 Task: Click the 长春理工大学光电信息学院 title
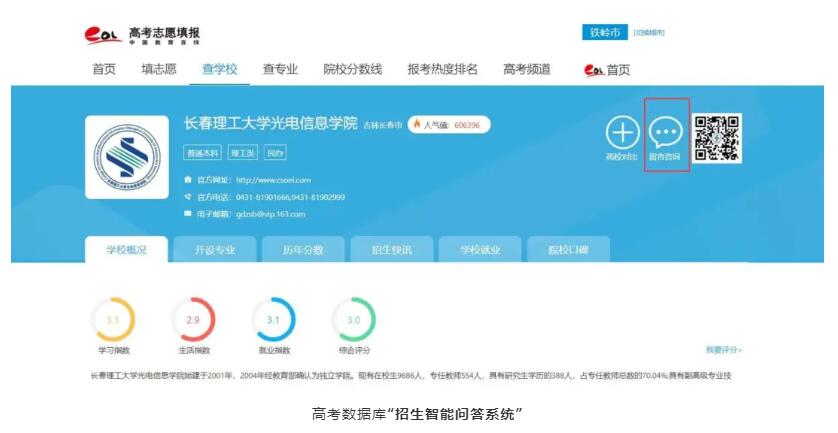[270, 123]
